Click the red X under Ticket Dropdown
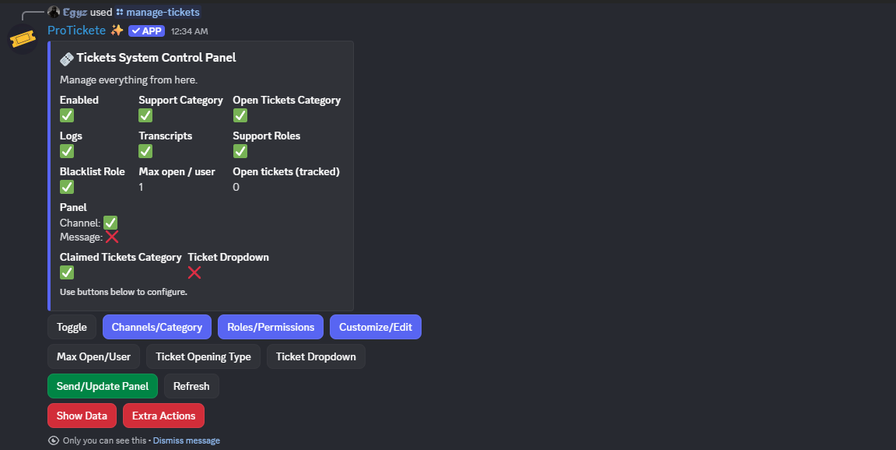This screenshot has width=896, height=450. (195, 272)
